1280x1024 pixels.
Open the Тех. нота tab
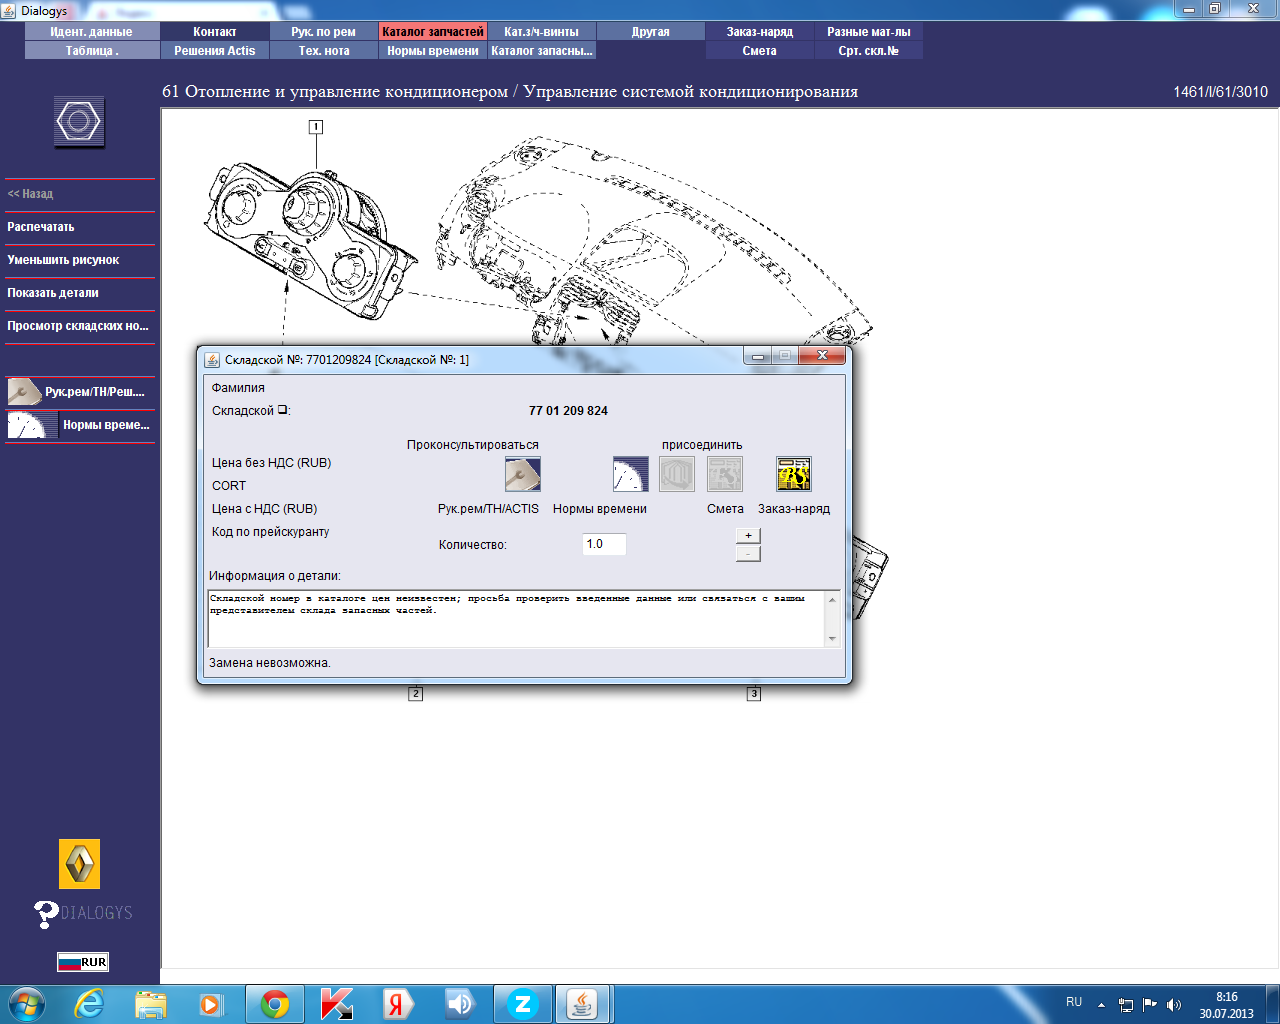click(x=324, y=51)
